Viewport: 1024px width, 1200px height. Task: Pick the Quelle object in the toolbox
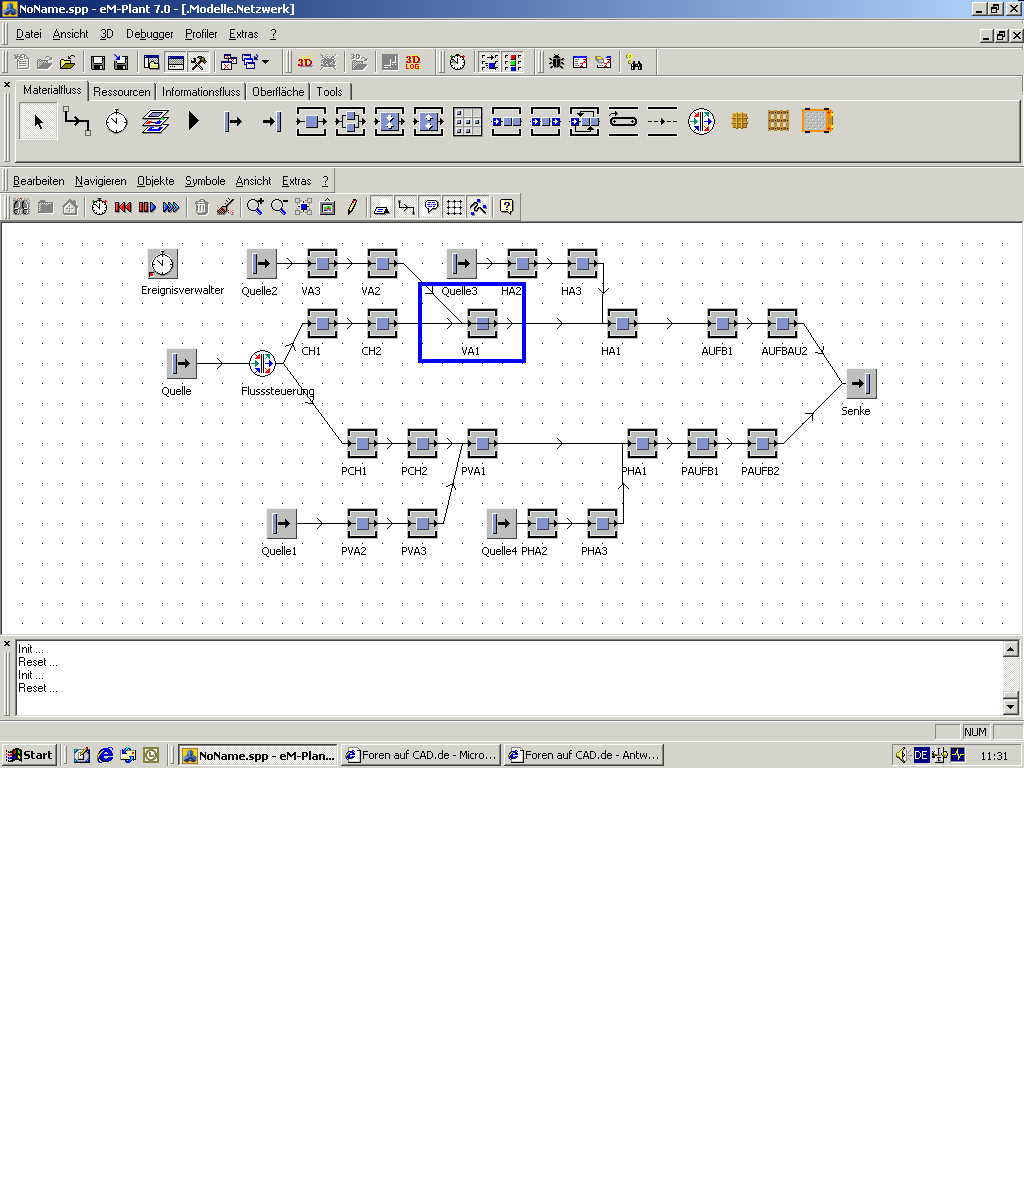(x=233, y=122)
